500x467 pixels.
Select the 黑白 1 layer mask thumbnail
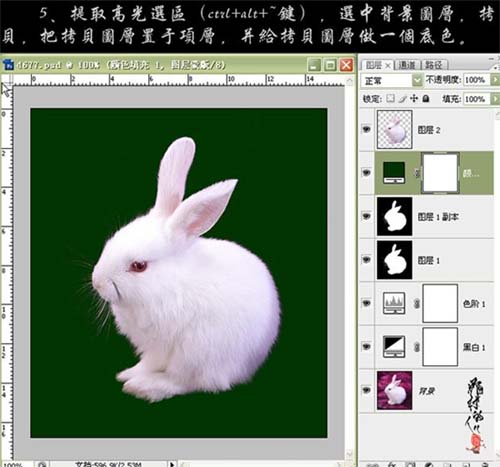(440, 347)
